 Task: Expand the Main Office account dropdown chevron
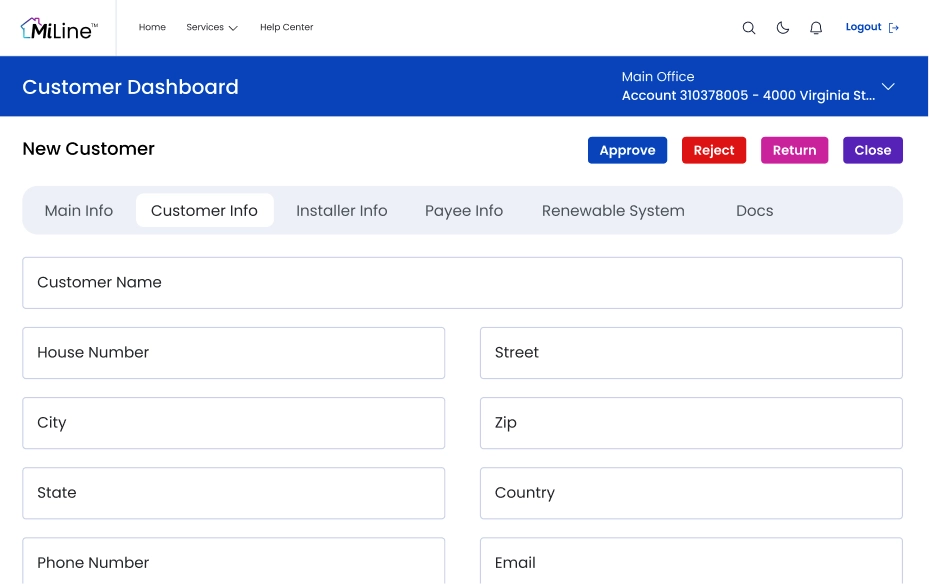click(888, 86)
